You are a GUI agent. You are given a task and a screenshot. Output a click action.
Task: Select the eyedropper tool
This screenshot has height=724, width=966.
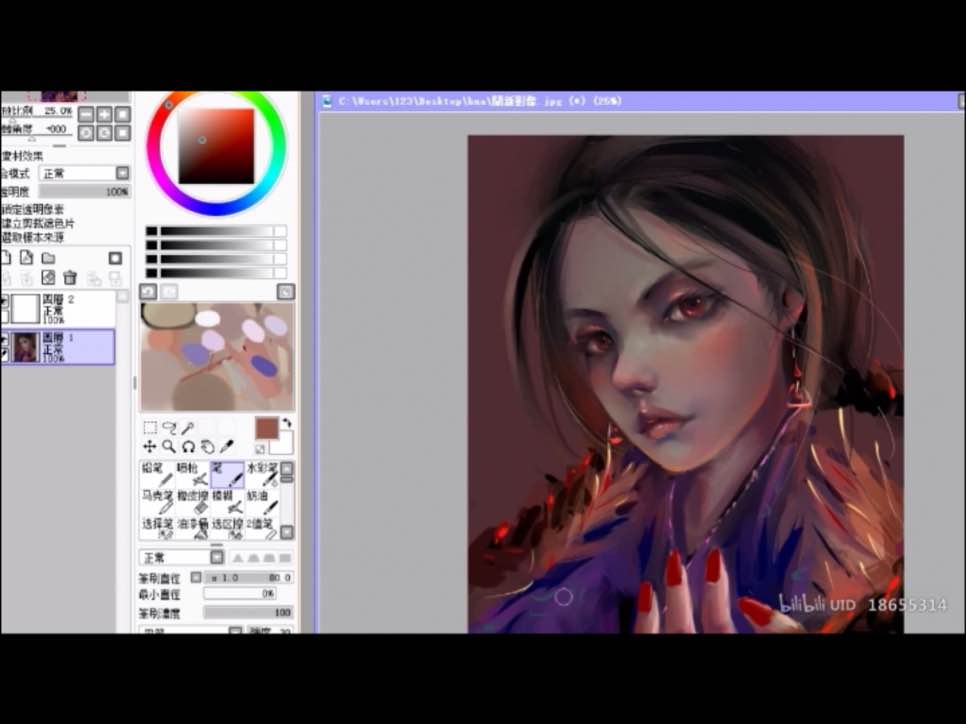point(227,446)
